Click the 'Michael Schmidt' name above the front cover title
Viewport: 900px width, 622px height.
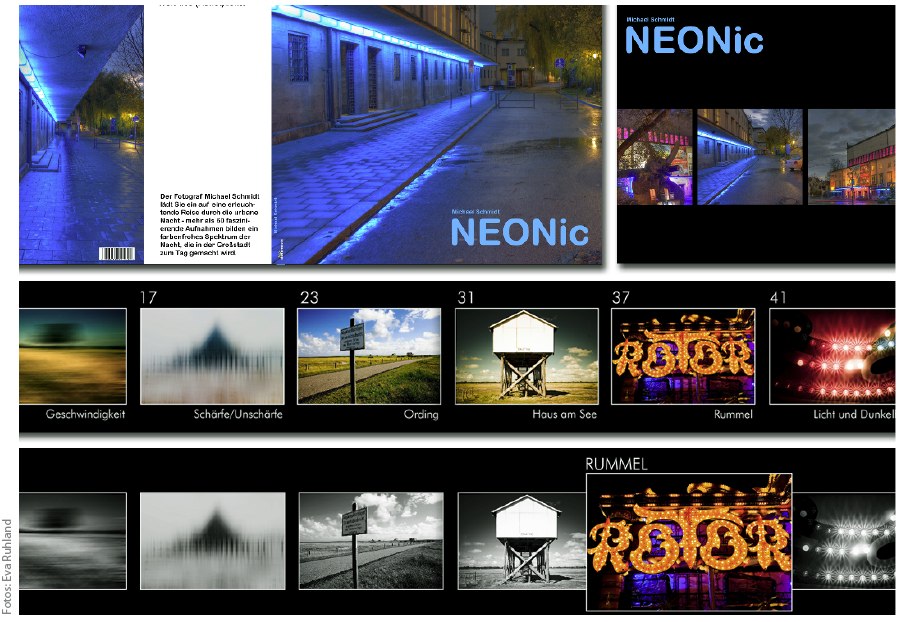(x=475, y=212)
